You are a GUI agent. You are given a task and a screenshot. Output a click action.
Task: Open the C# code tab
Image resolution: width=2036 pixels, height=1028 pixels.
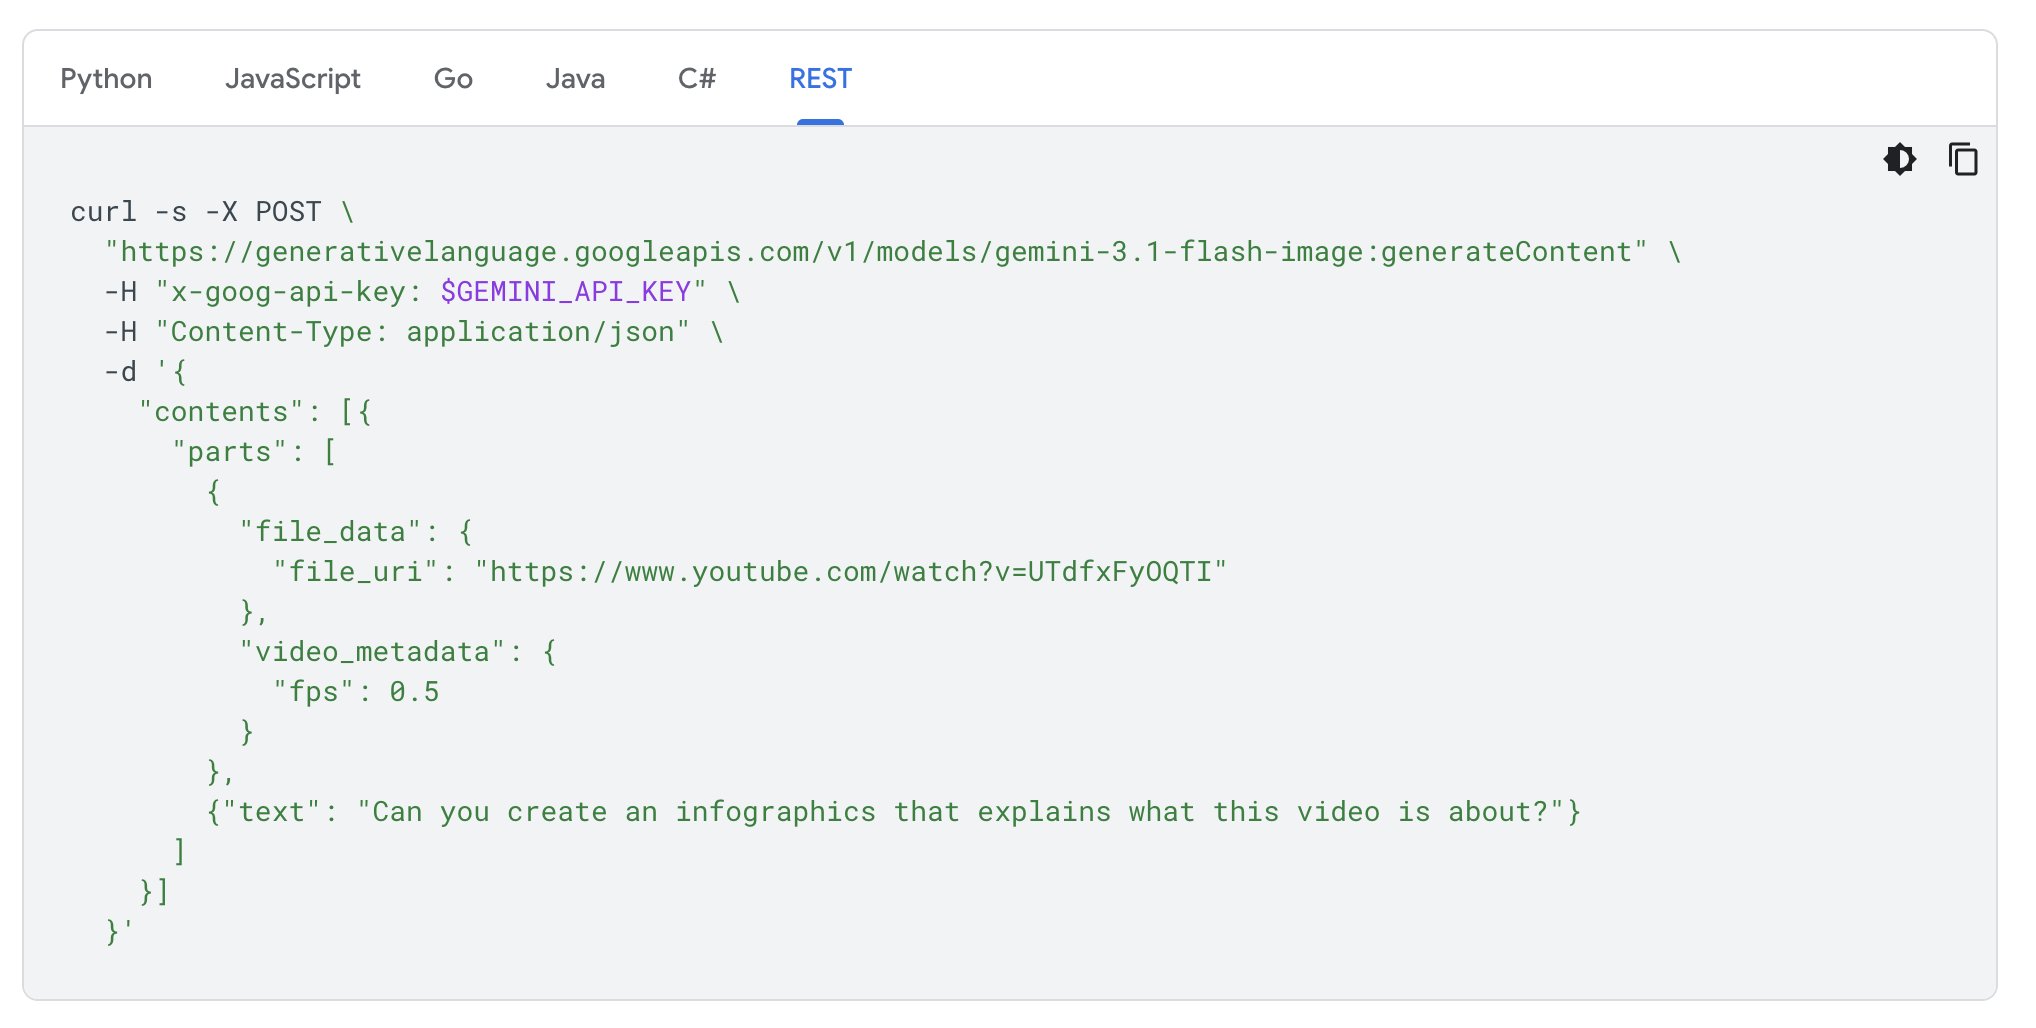[697, 79]
